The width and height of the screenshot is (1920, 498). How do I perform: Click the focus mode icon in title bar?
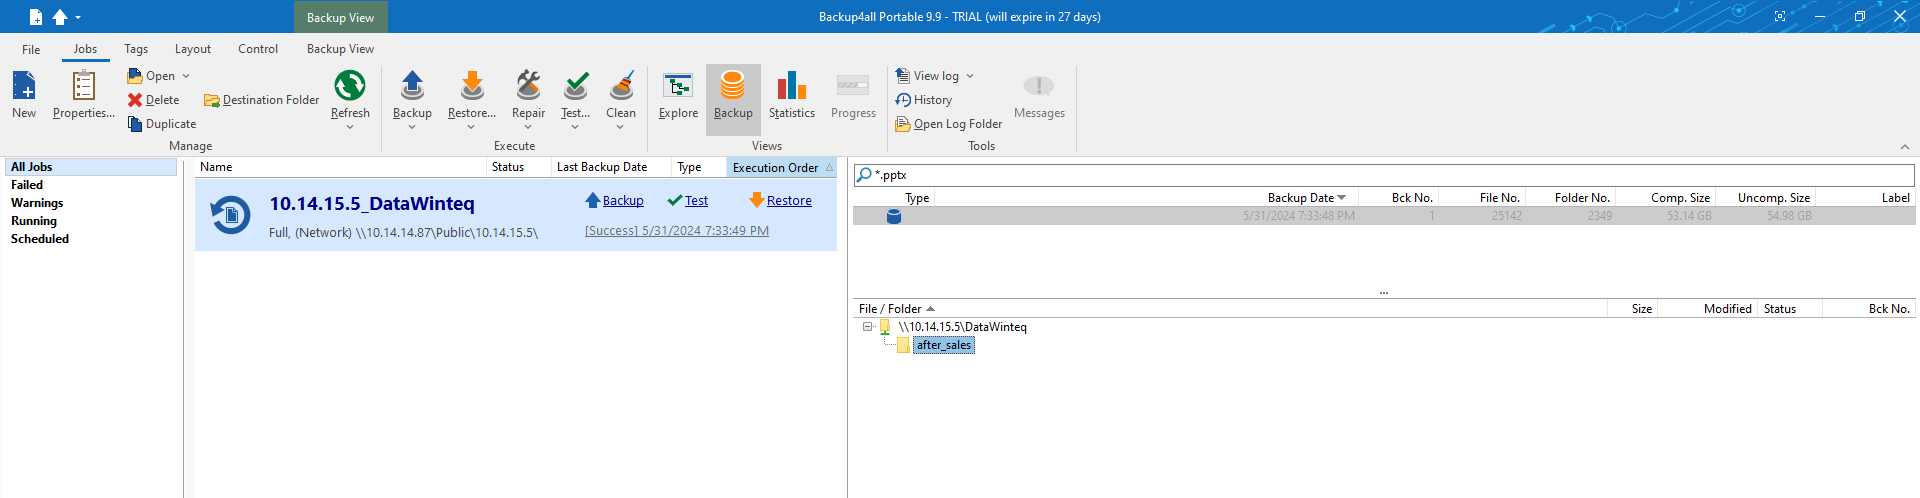coord(1780,17)
